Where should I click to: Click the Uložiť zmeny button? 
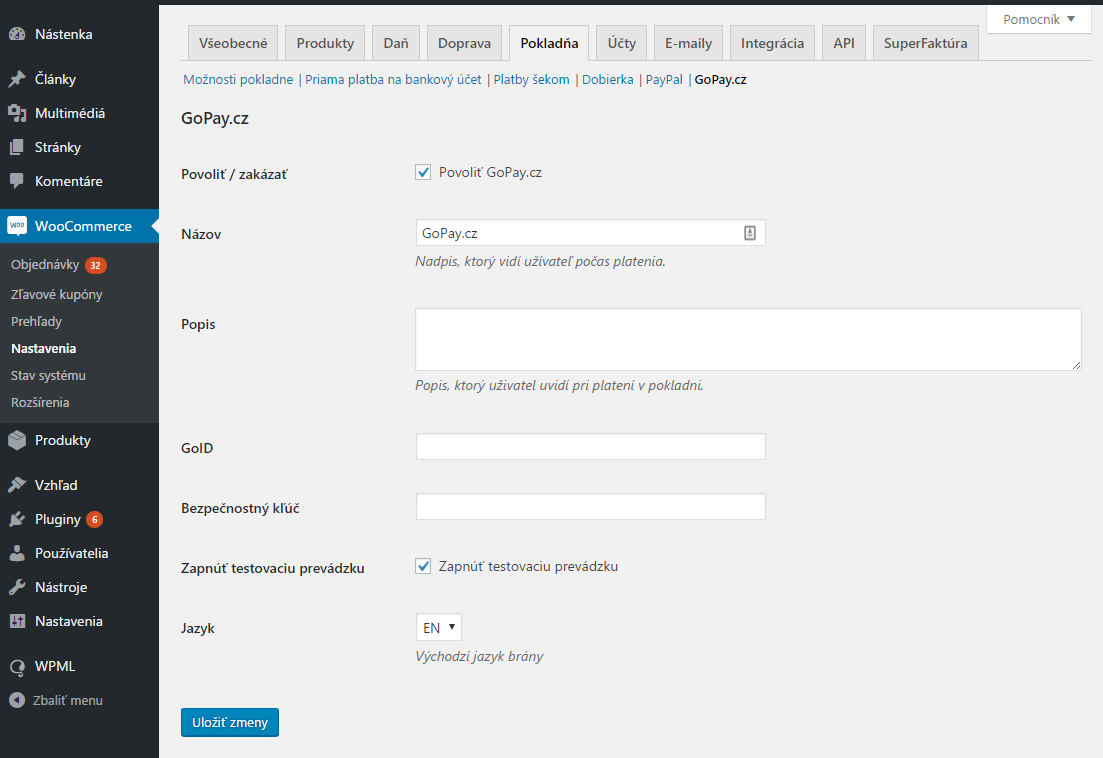point(229,722)
